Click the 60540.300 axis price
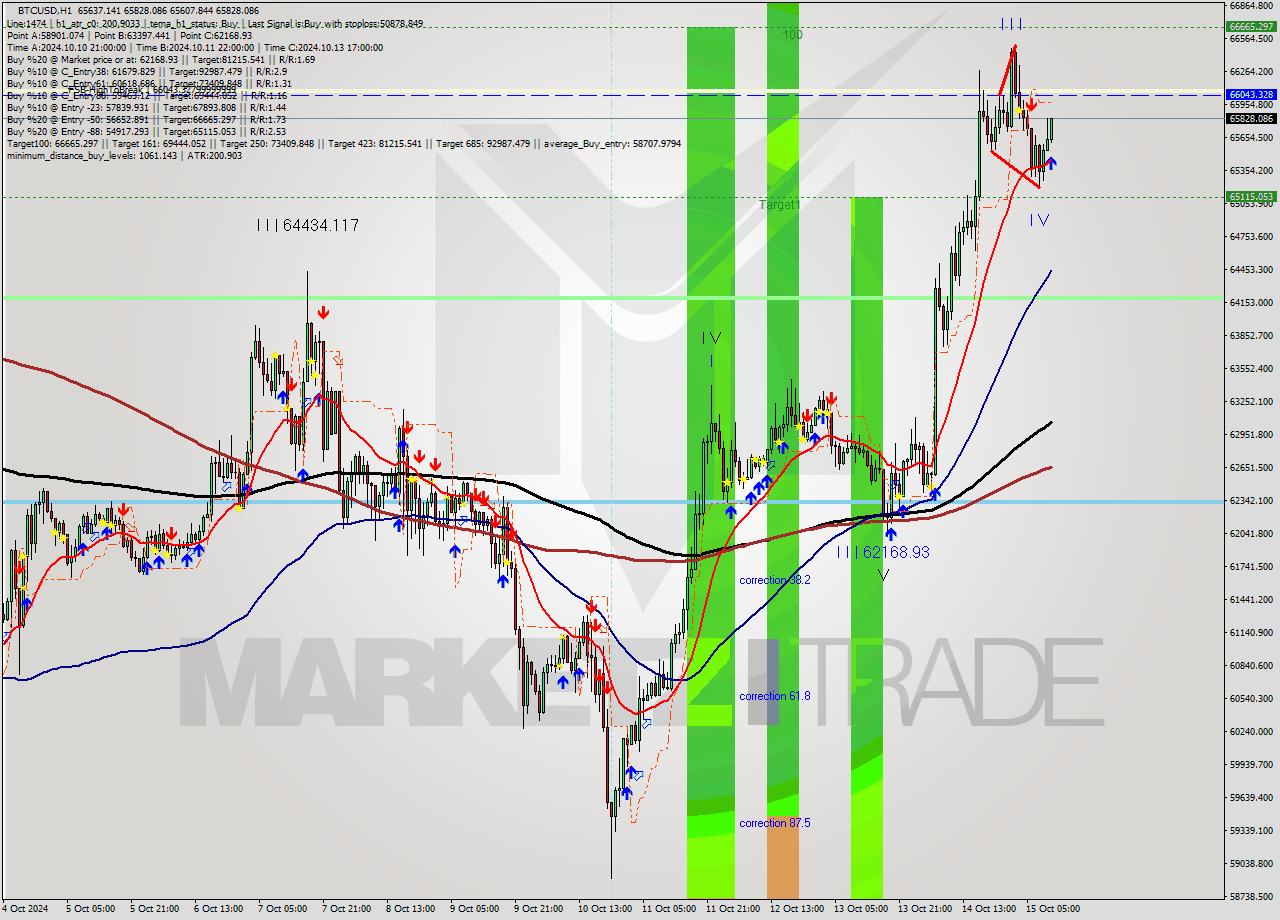Image resolution: width=1280 pixels, height=920 pixels. pos(1251,698)
